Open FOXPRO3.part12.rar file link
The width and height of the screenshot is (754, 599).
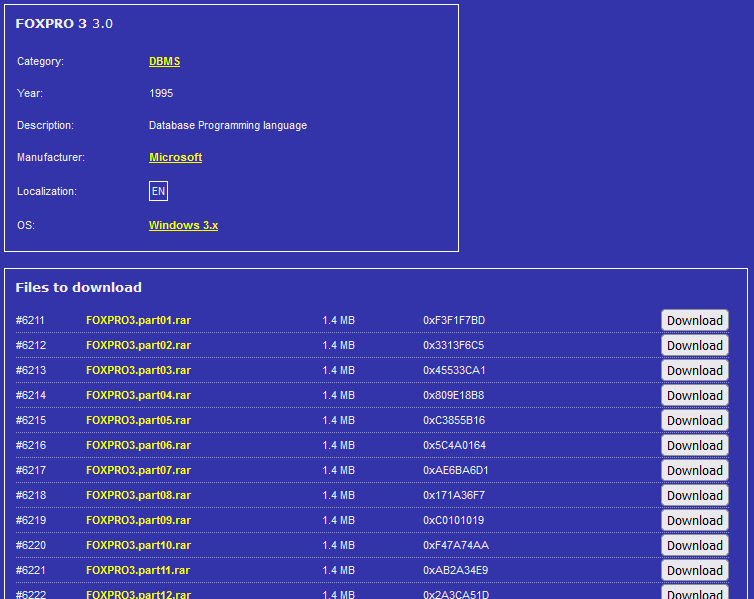coord(138,594)
